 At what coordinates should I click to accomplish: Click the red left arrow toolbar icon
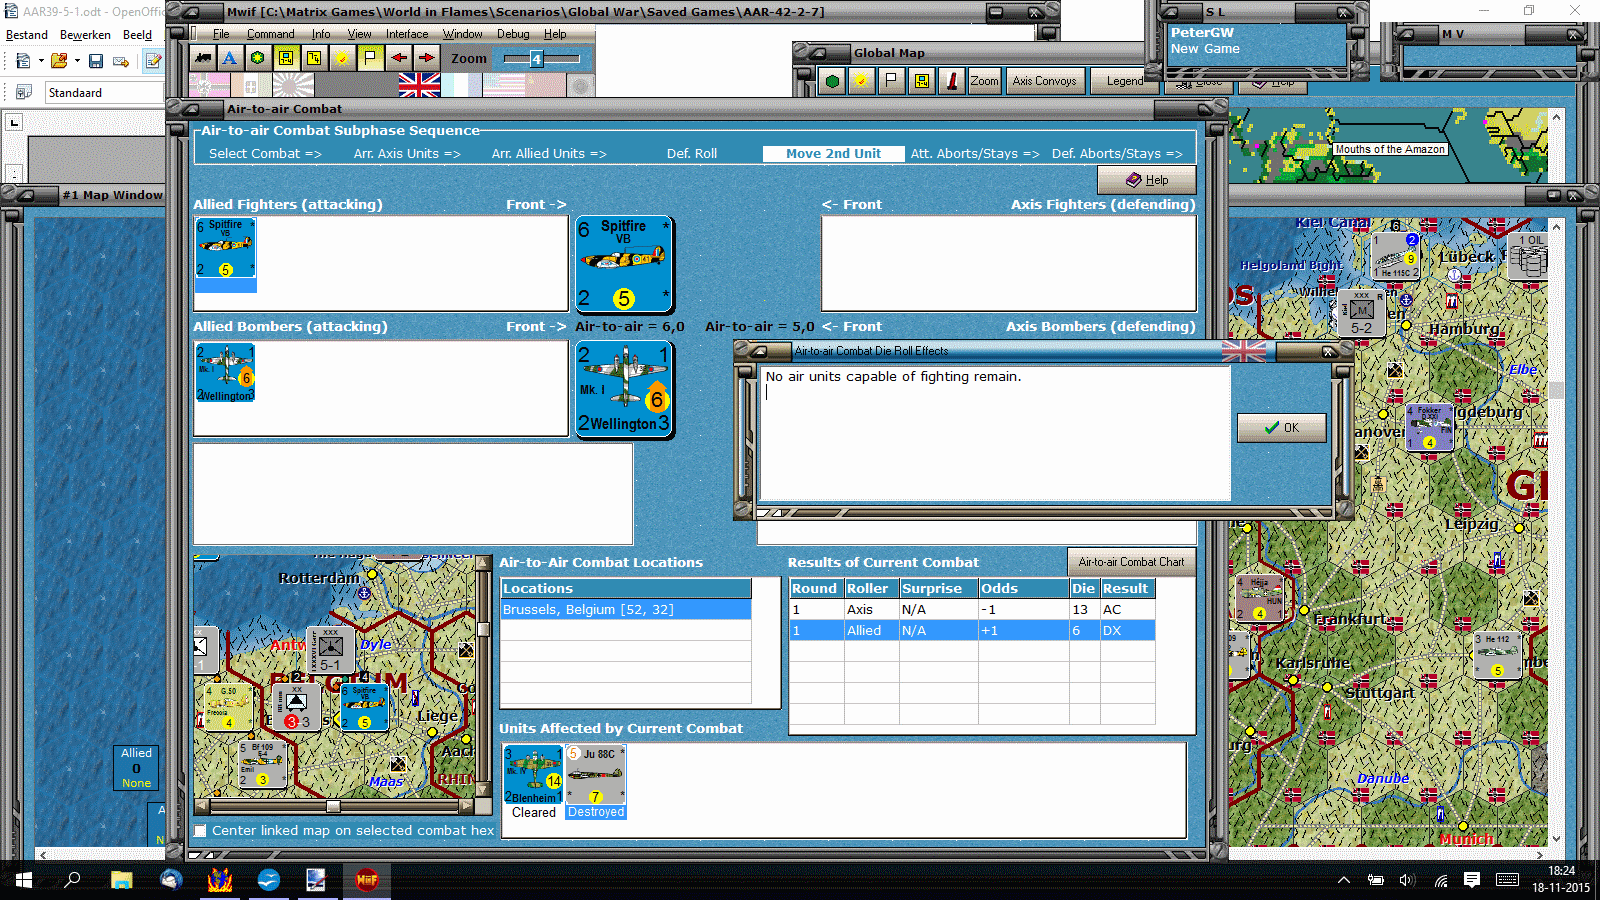point(399,58)
